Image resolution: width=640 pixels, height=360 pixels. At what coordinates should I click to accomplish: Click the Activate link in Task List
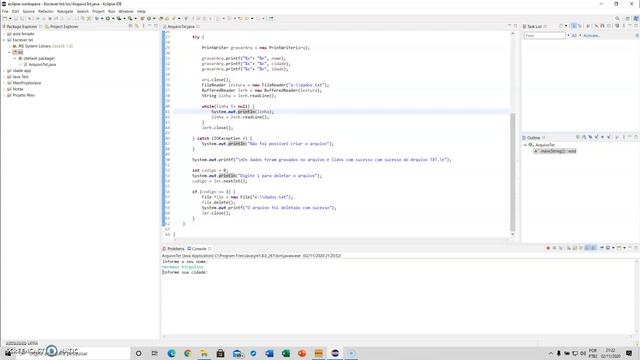pos(591,36)
